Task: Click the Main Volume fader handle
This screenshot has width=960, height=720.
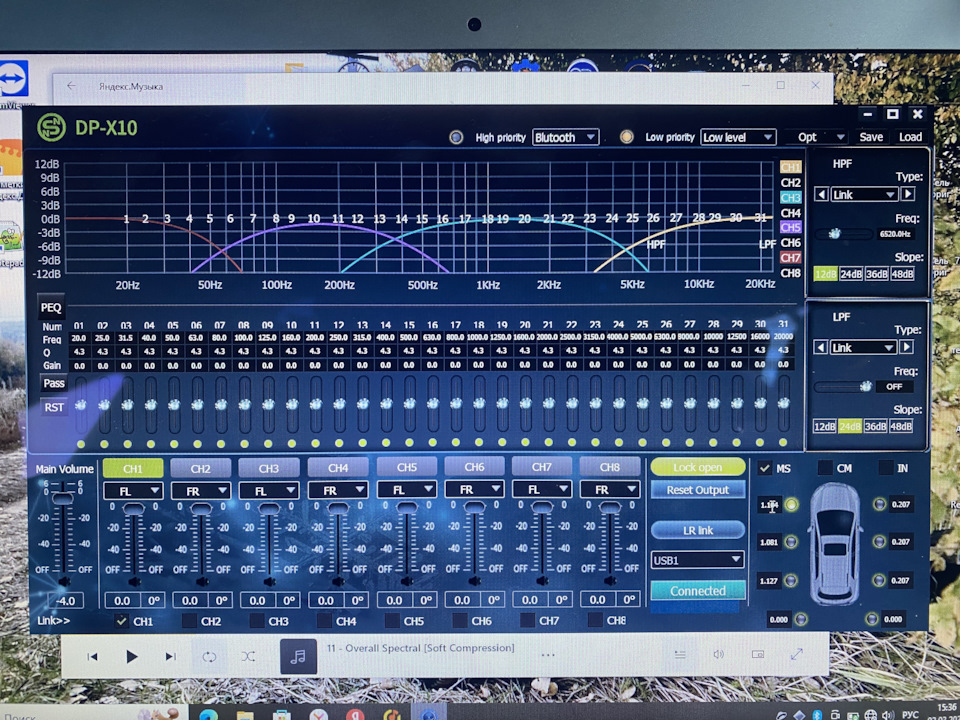Action: [62, 498]
